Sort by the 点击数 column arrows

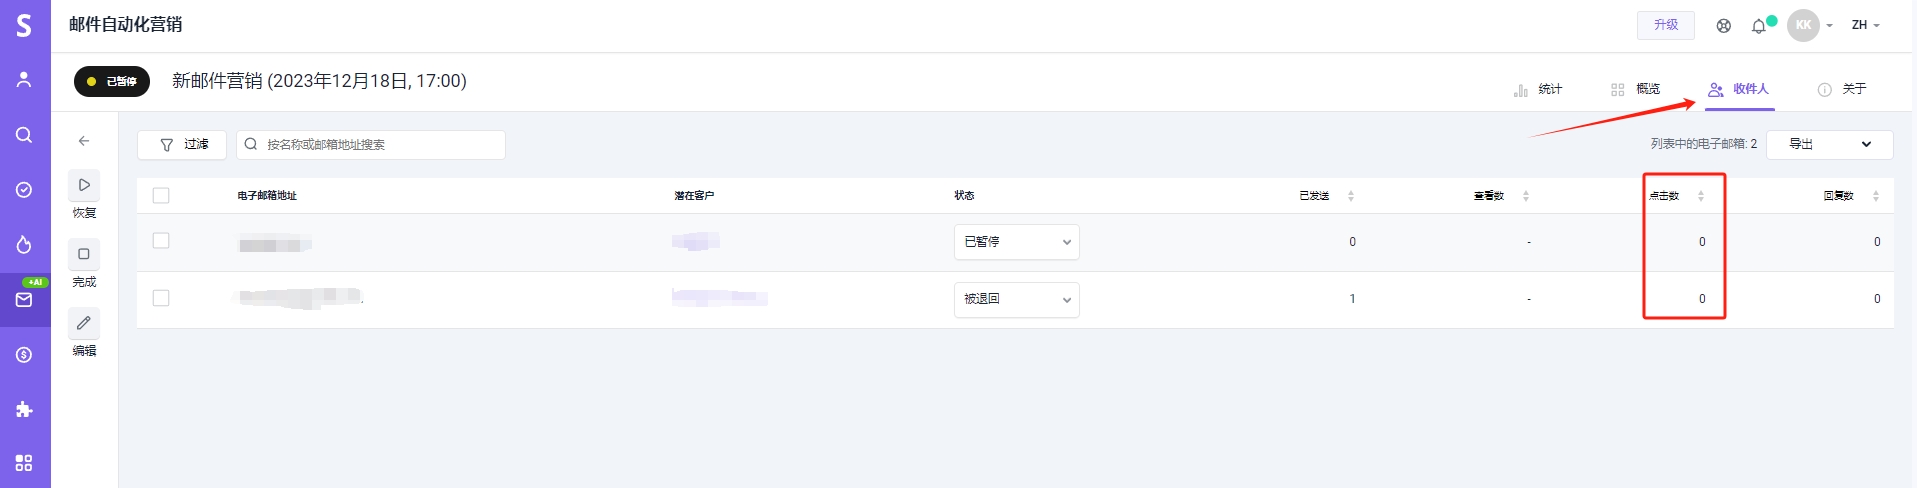coord(1701,196)
